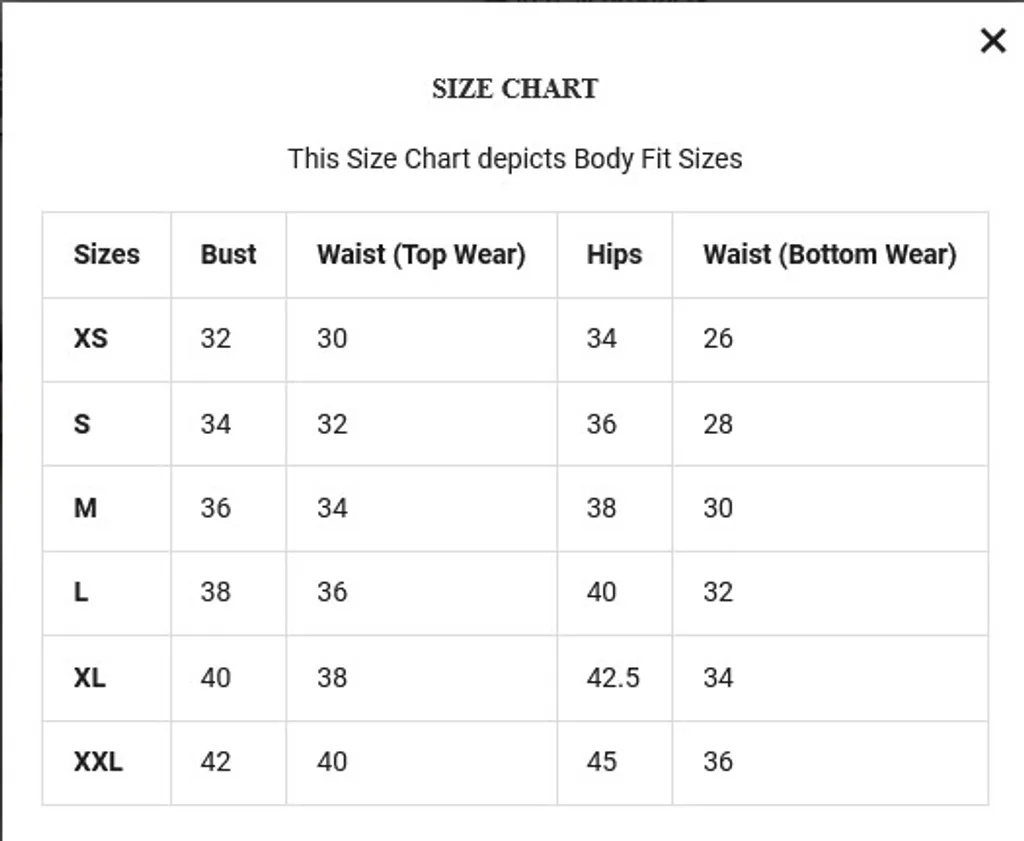1024x841 pixels.
Task: Click the XS bust value 32
Action: click(215, 338)
